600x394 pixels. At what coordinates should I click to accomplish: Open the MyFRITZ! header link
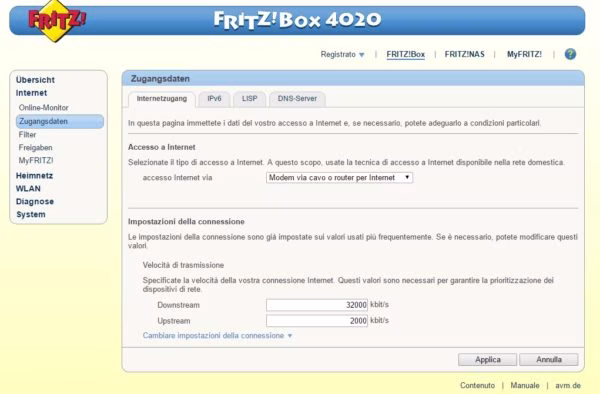524,54
